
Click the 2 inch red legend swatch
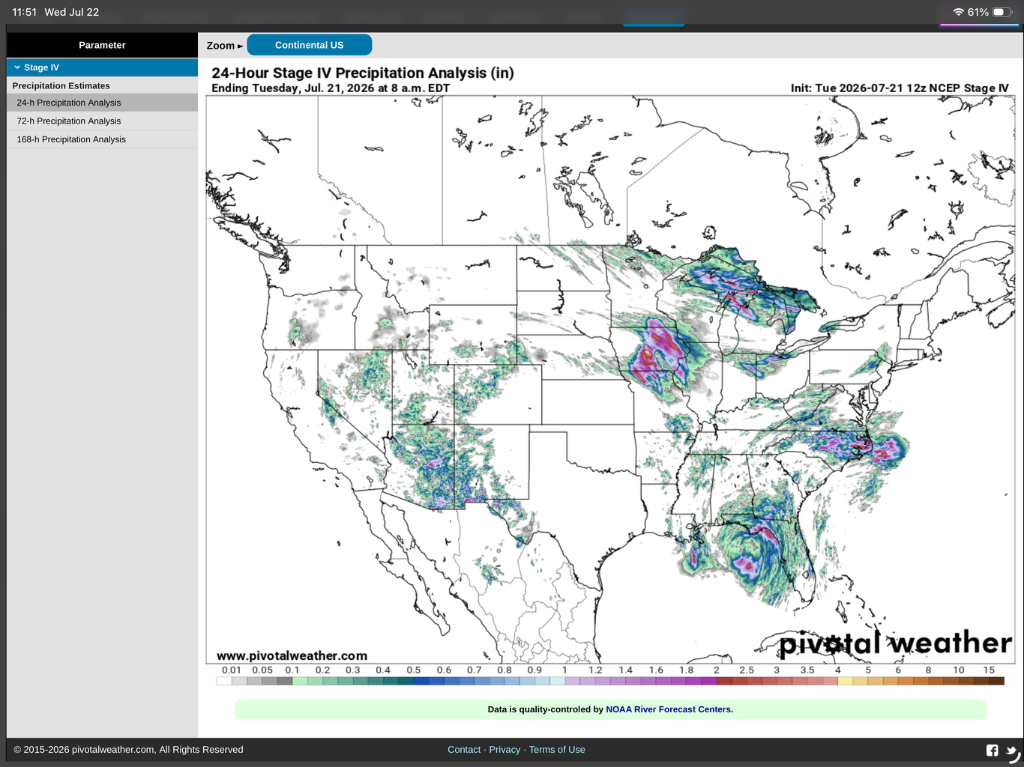(x=724, y=681)
